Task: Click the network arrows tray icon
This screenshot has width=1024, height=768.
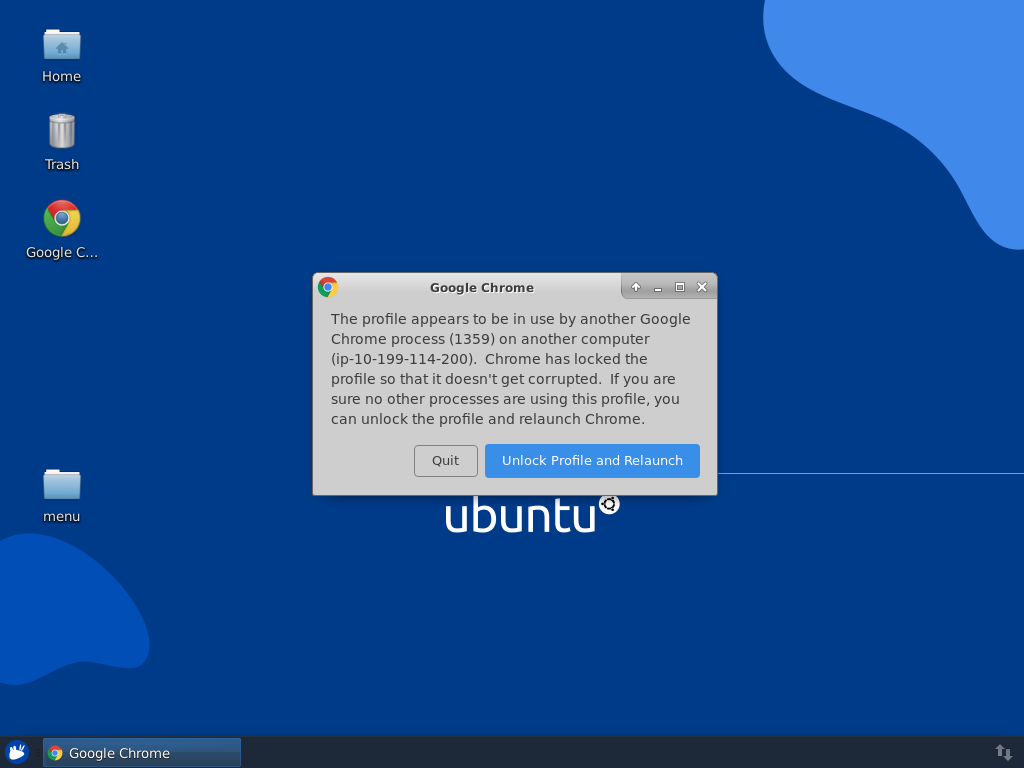Action: click(x=1004, y=752)
